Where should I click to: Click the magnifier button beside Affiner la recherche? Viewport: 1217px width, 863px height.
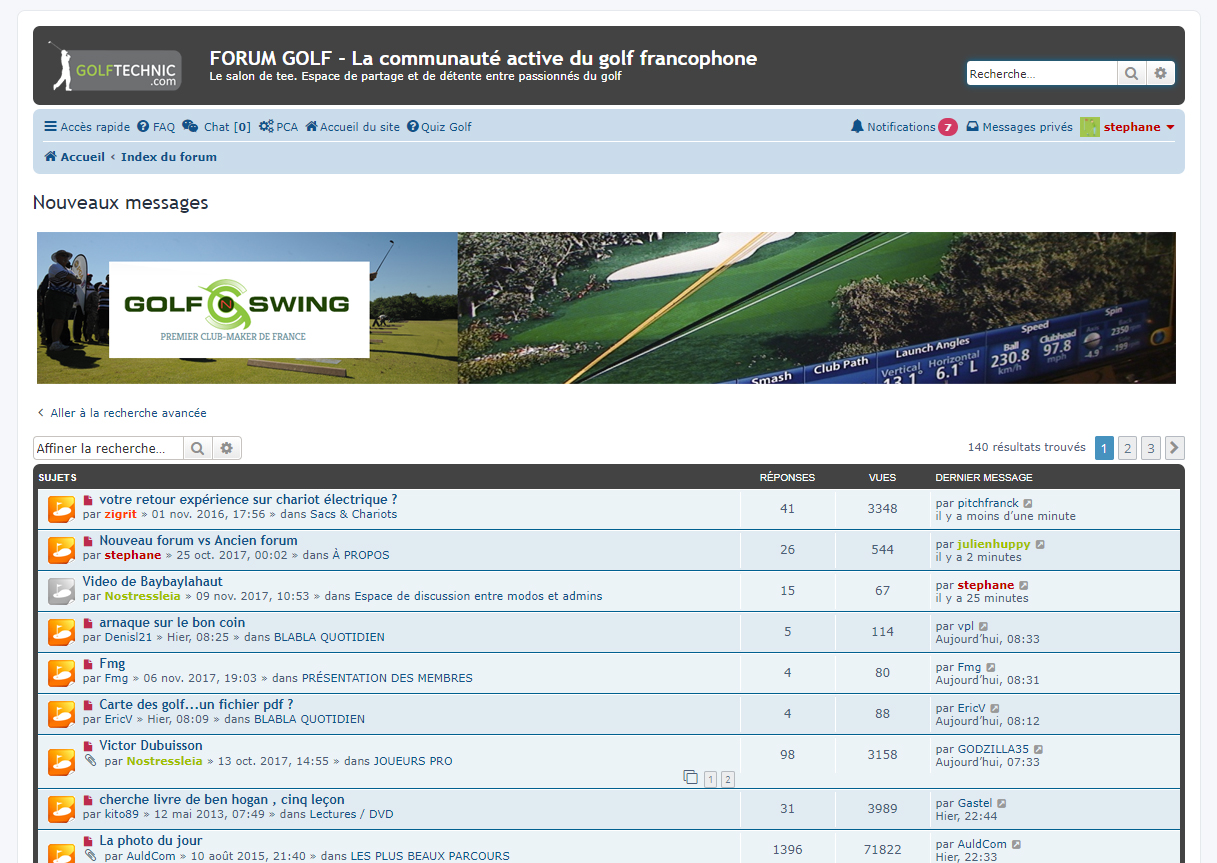198,448
